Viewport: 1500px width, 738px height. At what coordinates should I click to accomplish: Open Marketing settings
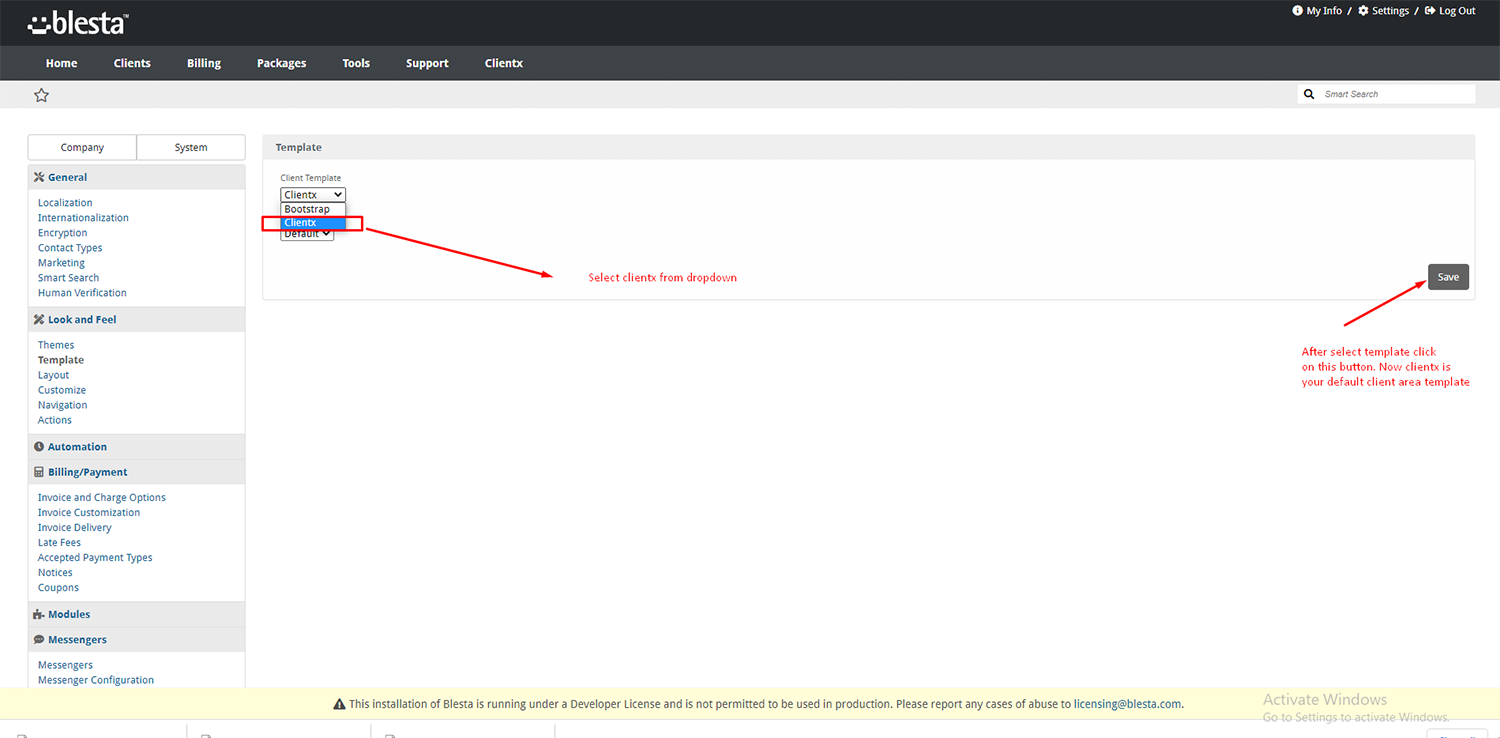(x=61, y=263)
